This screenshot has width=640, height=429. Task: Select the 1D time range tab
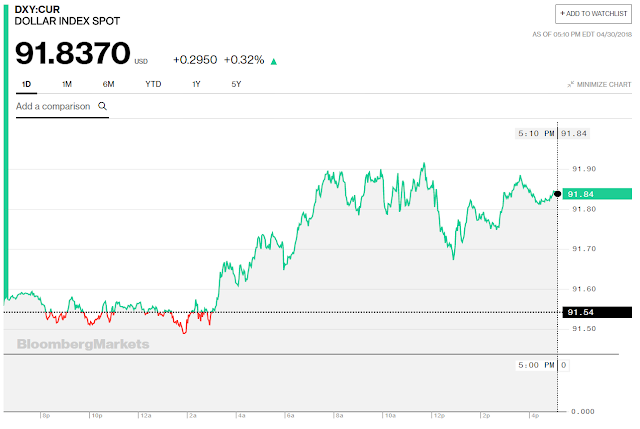click(x=26, y=84)
